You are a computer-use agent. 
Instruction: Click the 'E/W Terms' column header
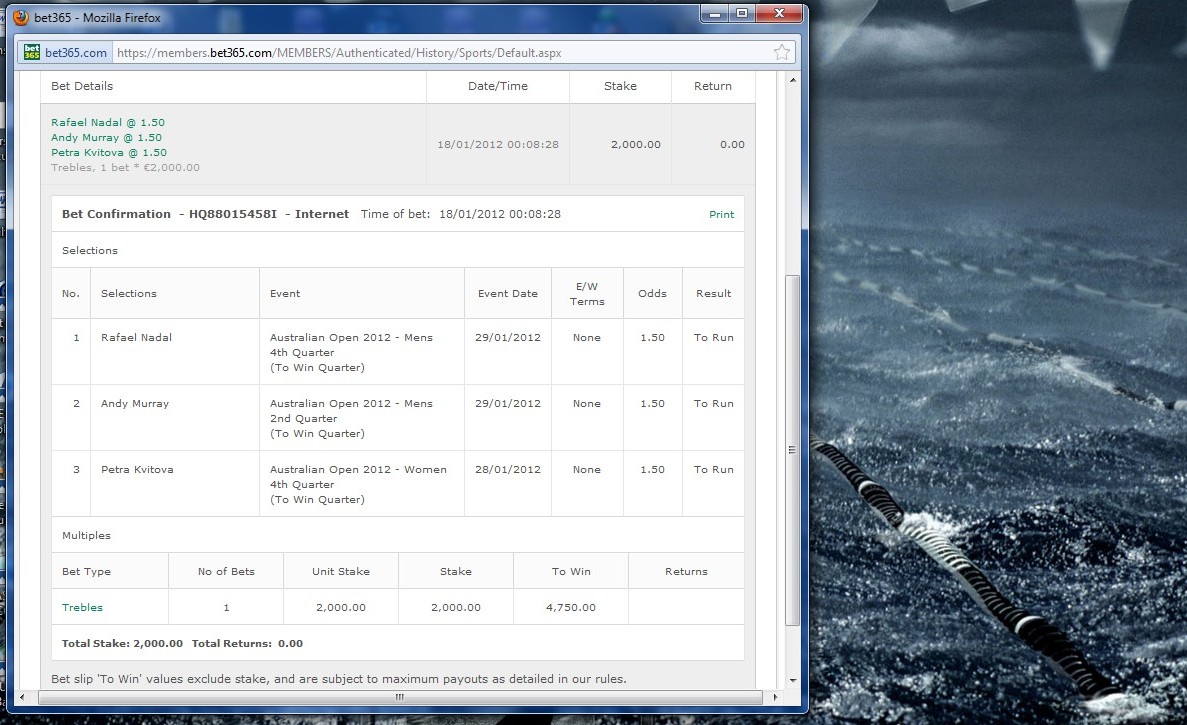pyautogui.click(x=587, y=294)
